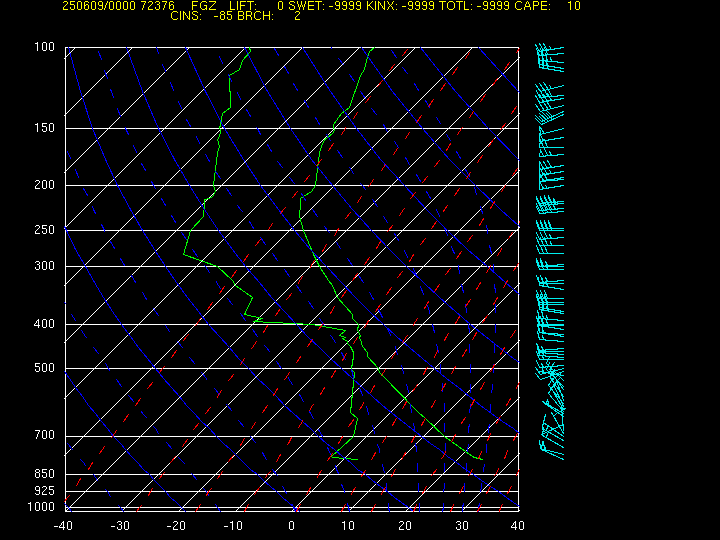
Task: Click the CINS value -85
Action: (x=224, y=16)
